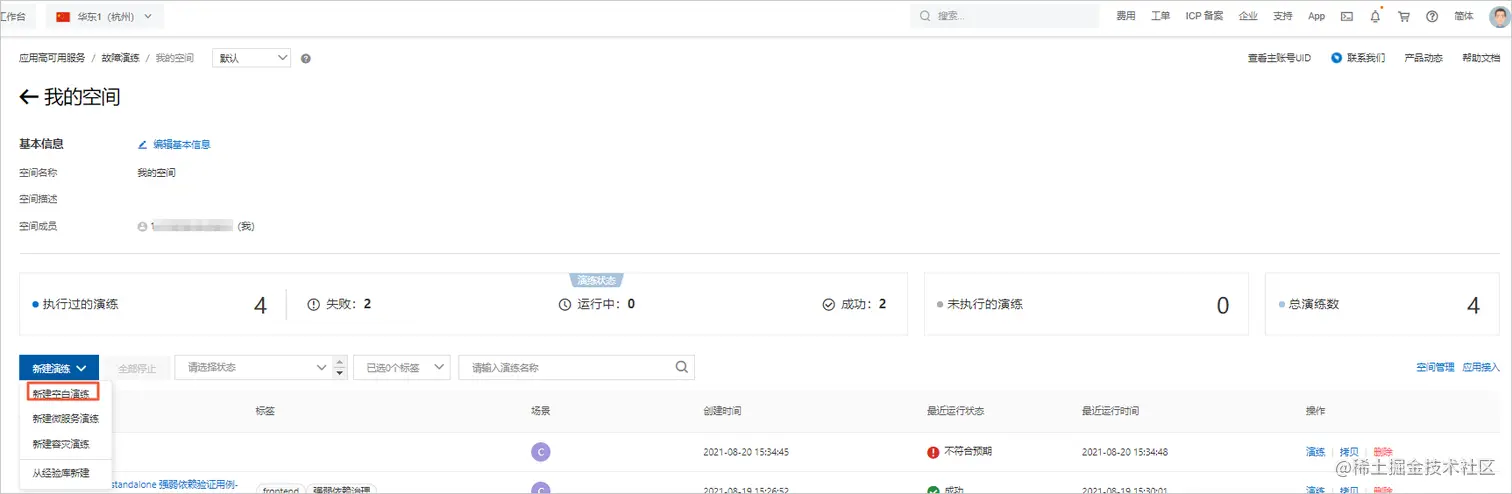Click 空间管理 link

[1435, 367]
